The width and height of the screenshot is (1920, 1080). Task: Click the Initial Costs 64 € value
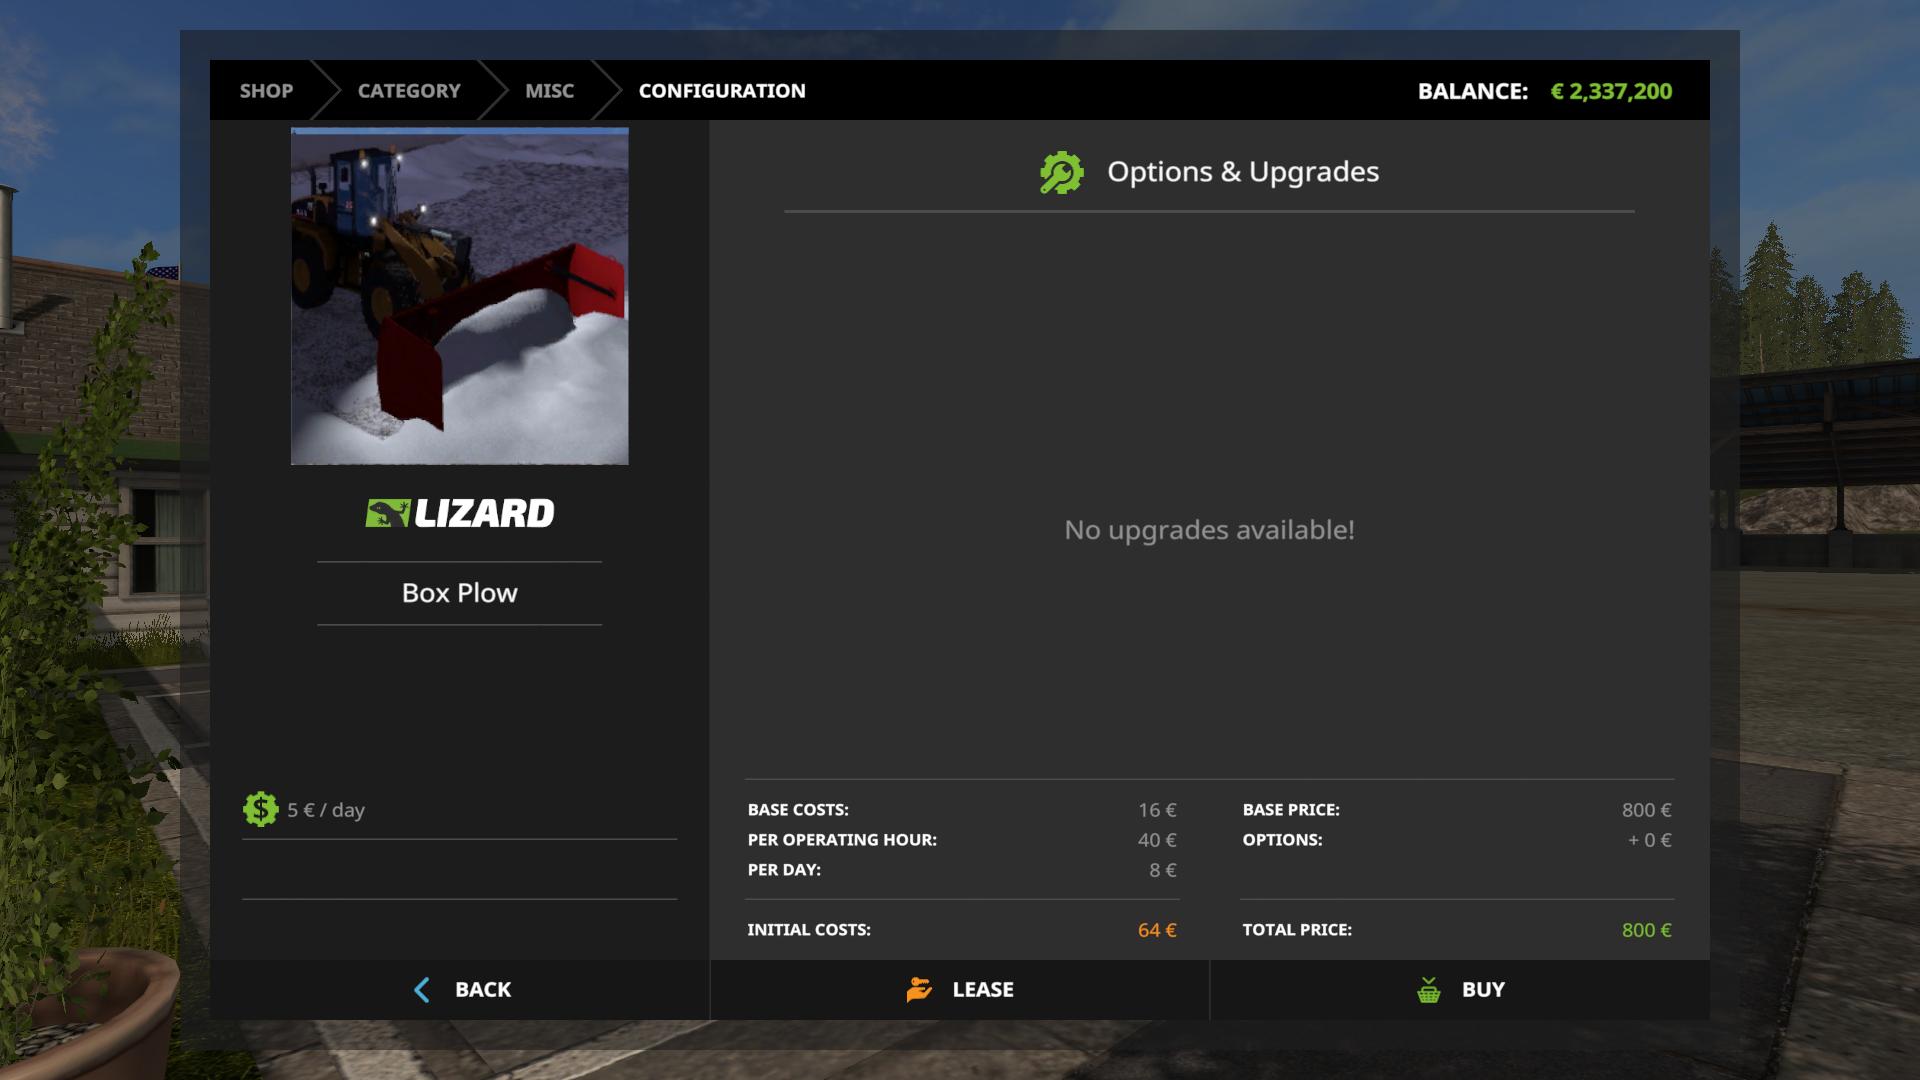coord(1157,930)
